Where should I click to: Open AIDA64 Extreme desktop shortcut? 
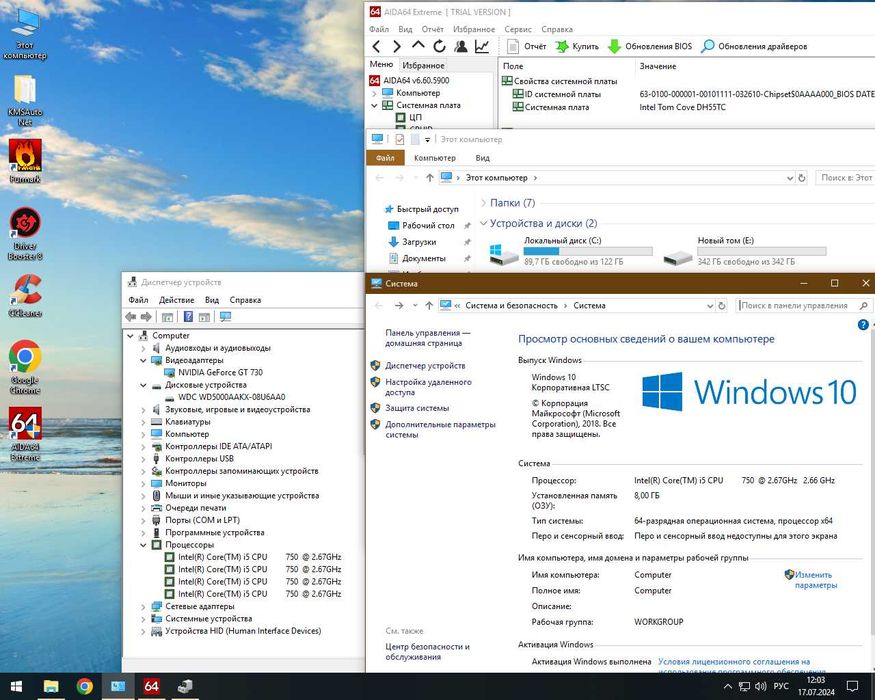(x=25, y=434)
